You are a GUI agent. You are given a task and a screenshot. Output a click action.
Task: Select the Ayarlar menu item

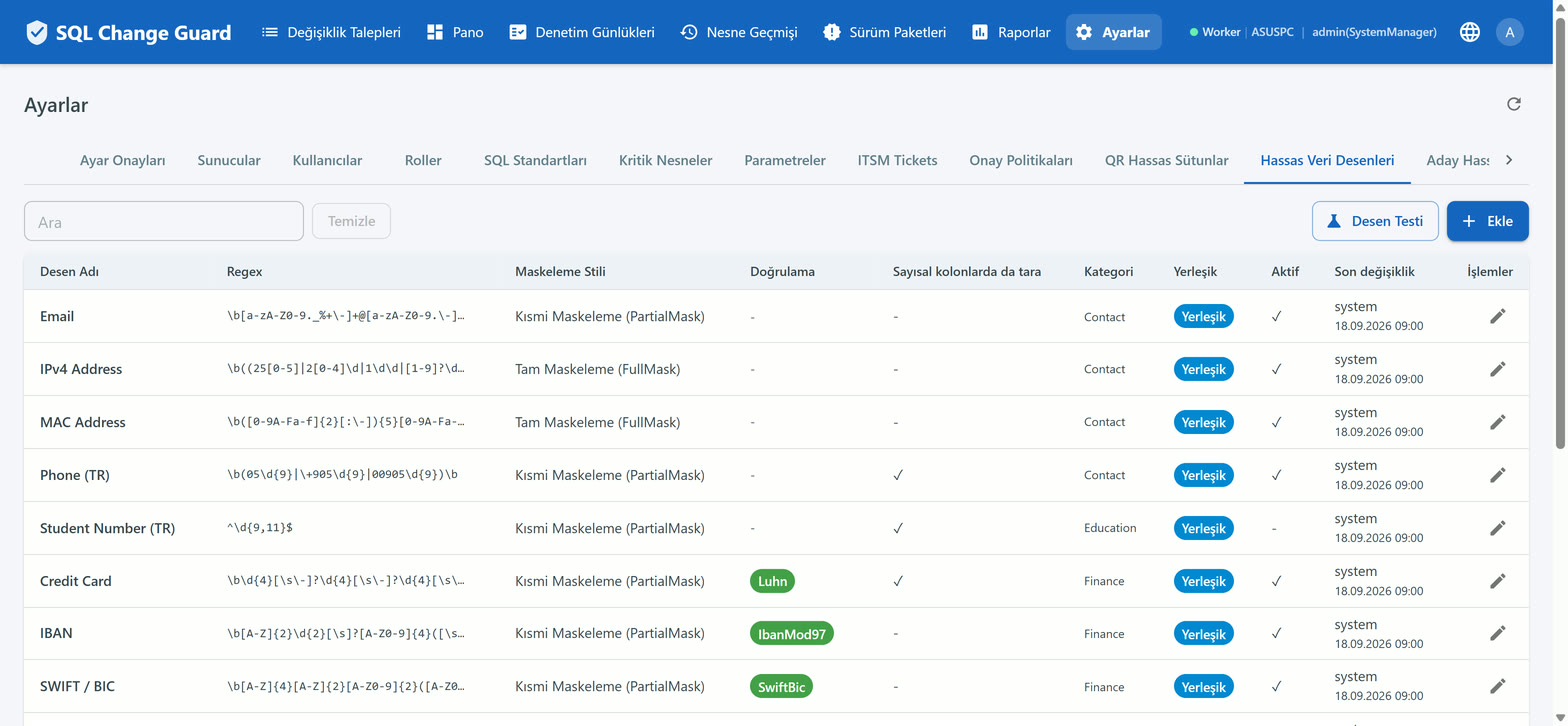(x=1113, y=32)
